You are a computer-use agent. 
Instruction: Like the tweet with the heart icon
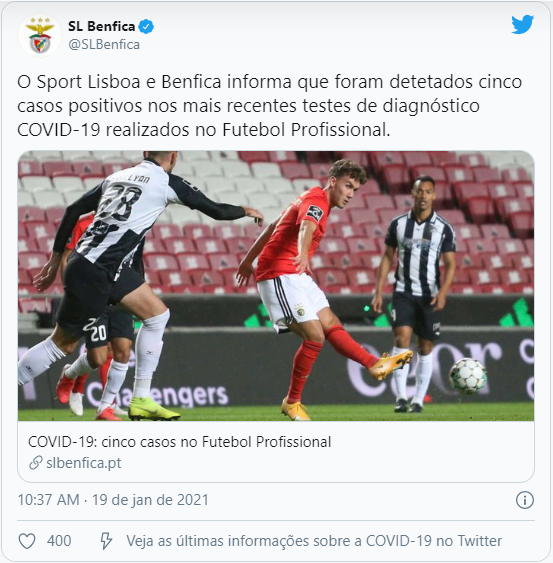(27, 540)
